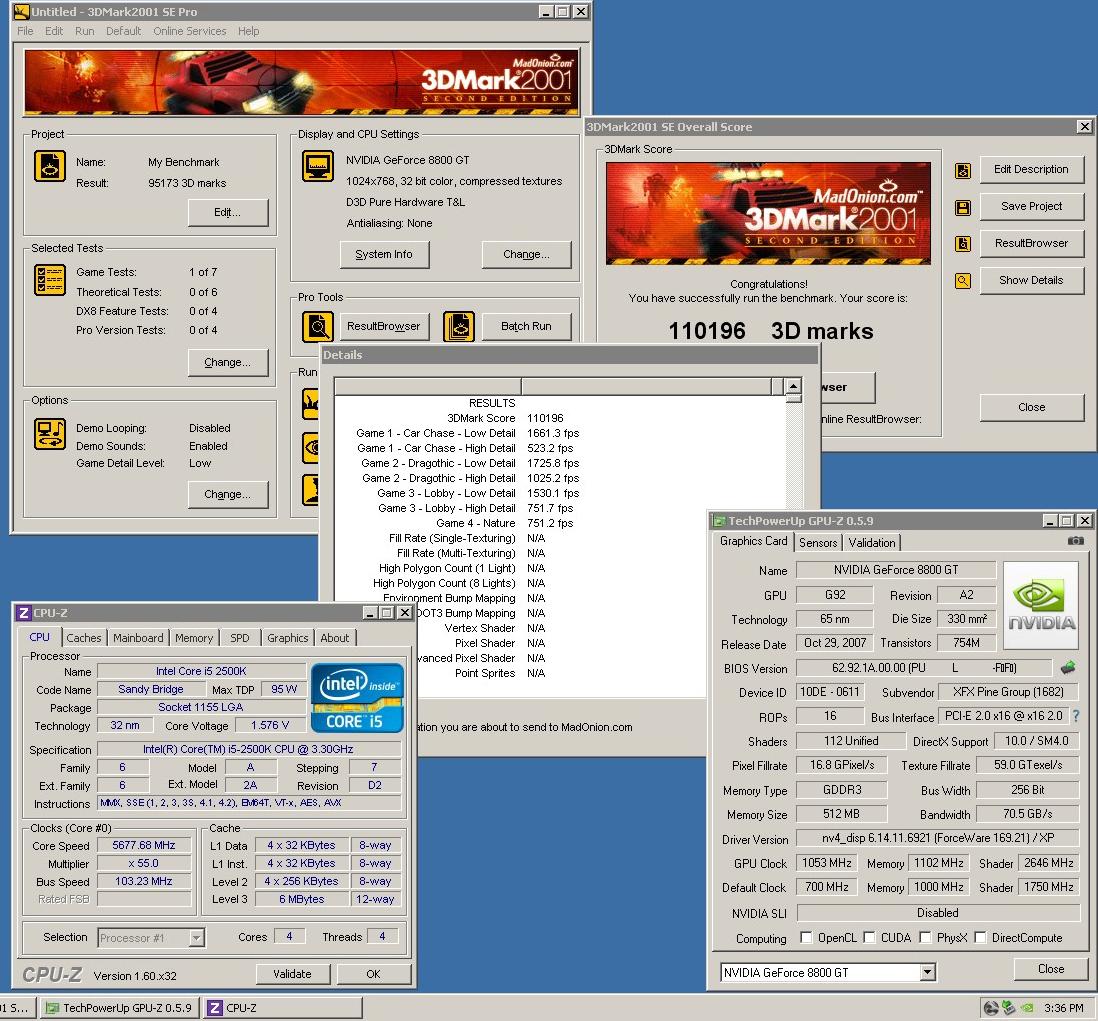Open the second system tray icon
Image resolution: width=1098 pixels, height=1021 pixels.
1008,1008
